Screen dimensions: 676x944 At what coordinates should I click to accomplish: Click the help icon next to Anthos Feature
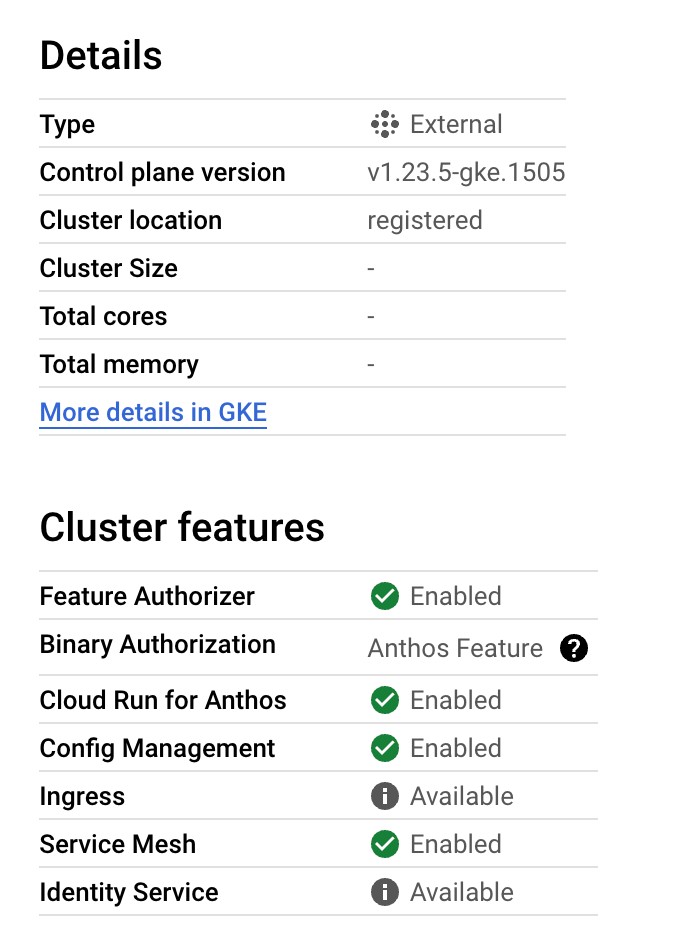573,649
